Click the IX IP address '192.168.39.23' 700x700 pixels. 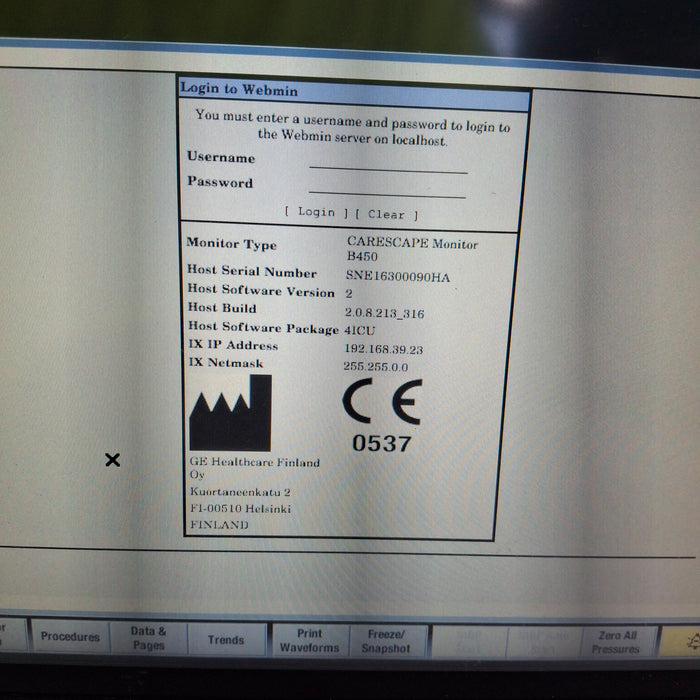pos(383,349)
